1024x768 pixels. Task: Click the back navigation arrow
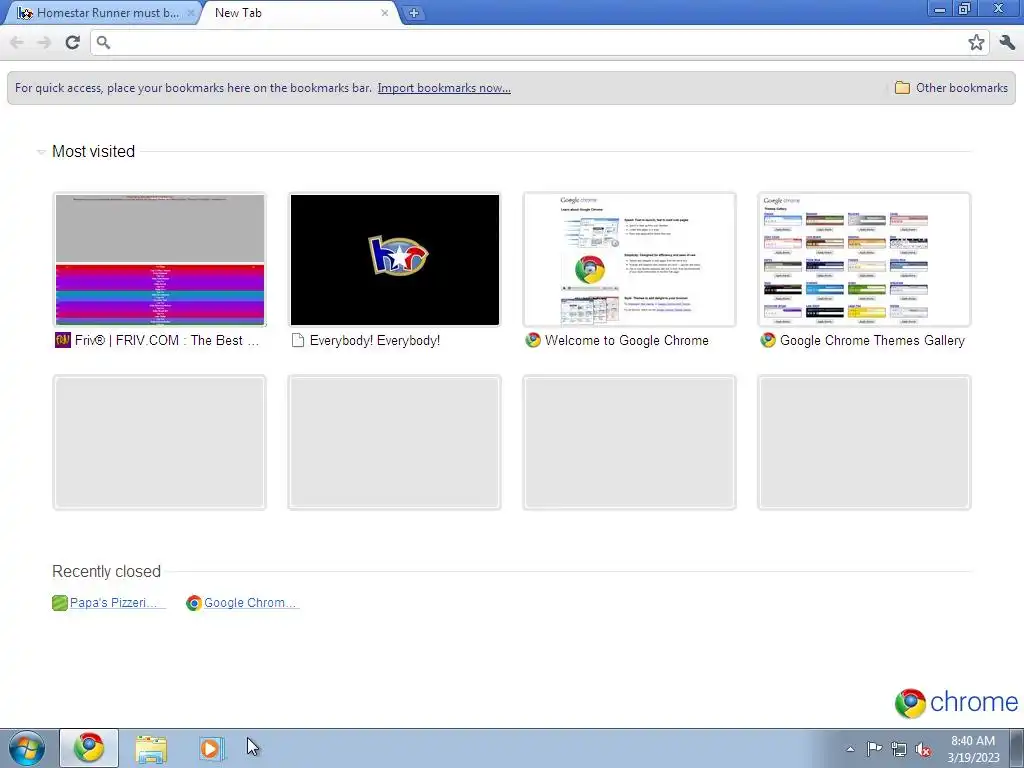pyautogui.click(x=16, y=43)
